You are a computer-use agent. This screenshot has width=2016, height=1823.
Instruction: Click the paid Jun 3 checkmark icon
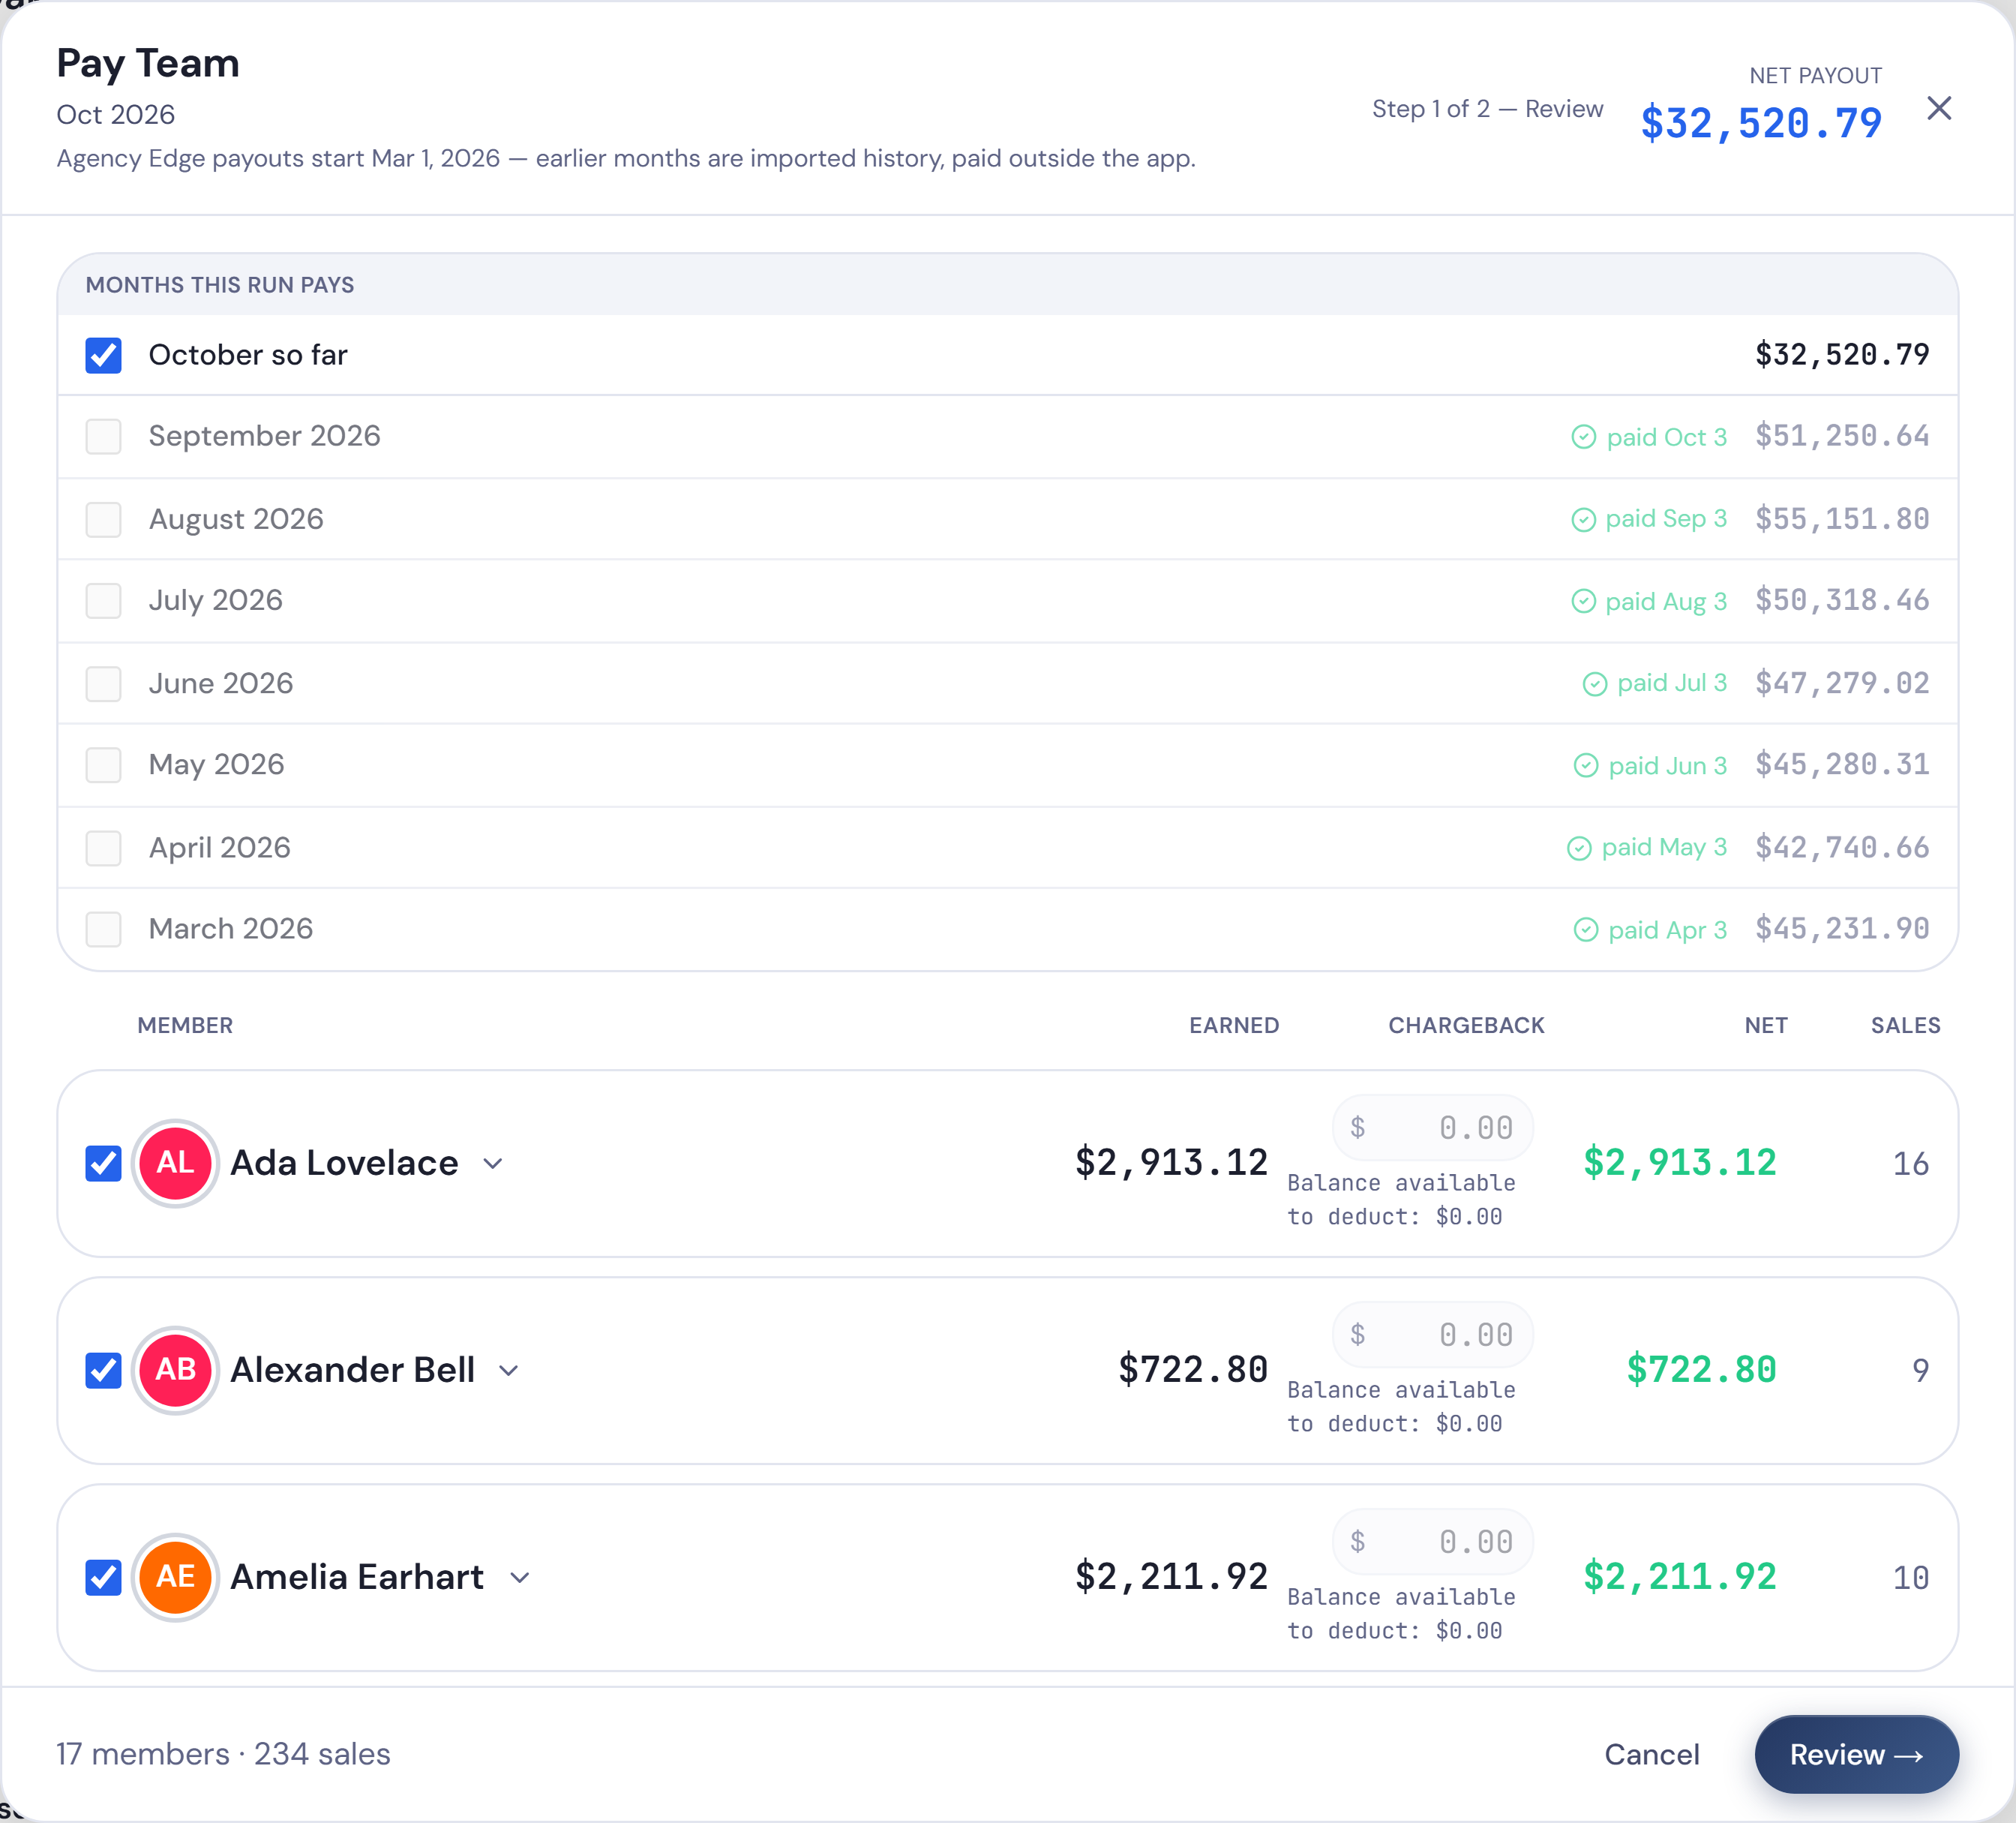tap(1586, 765)
